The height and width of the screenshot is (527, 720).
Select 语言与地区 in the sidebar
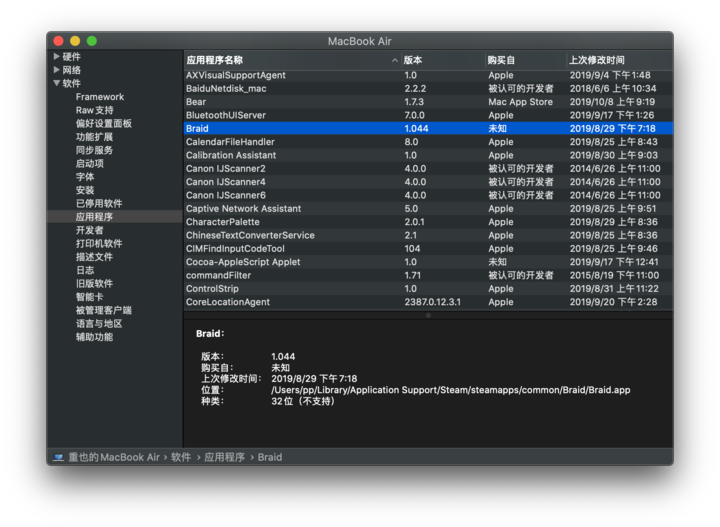[99, 323]
